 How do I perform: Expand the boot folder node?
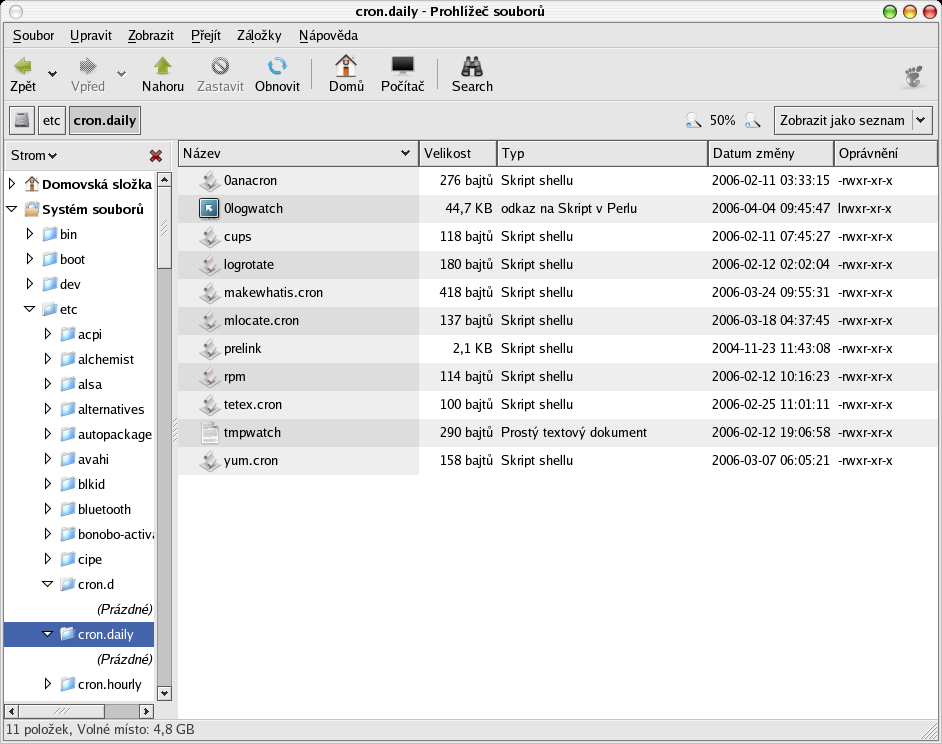30,259
